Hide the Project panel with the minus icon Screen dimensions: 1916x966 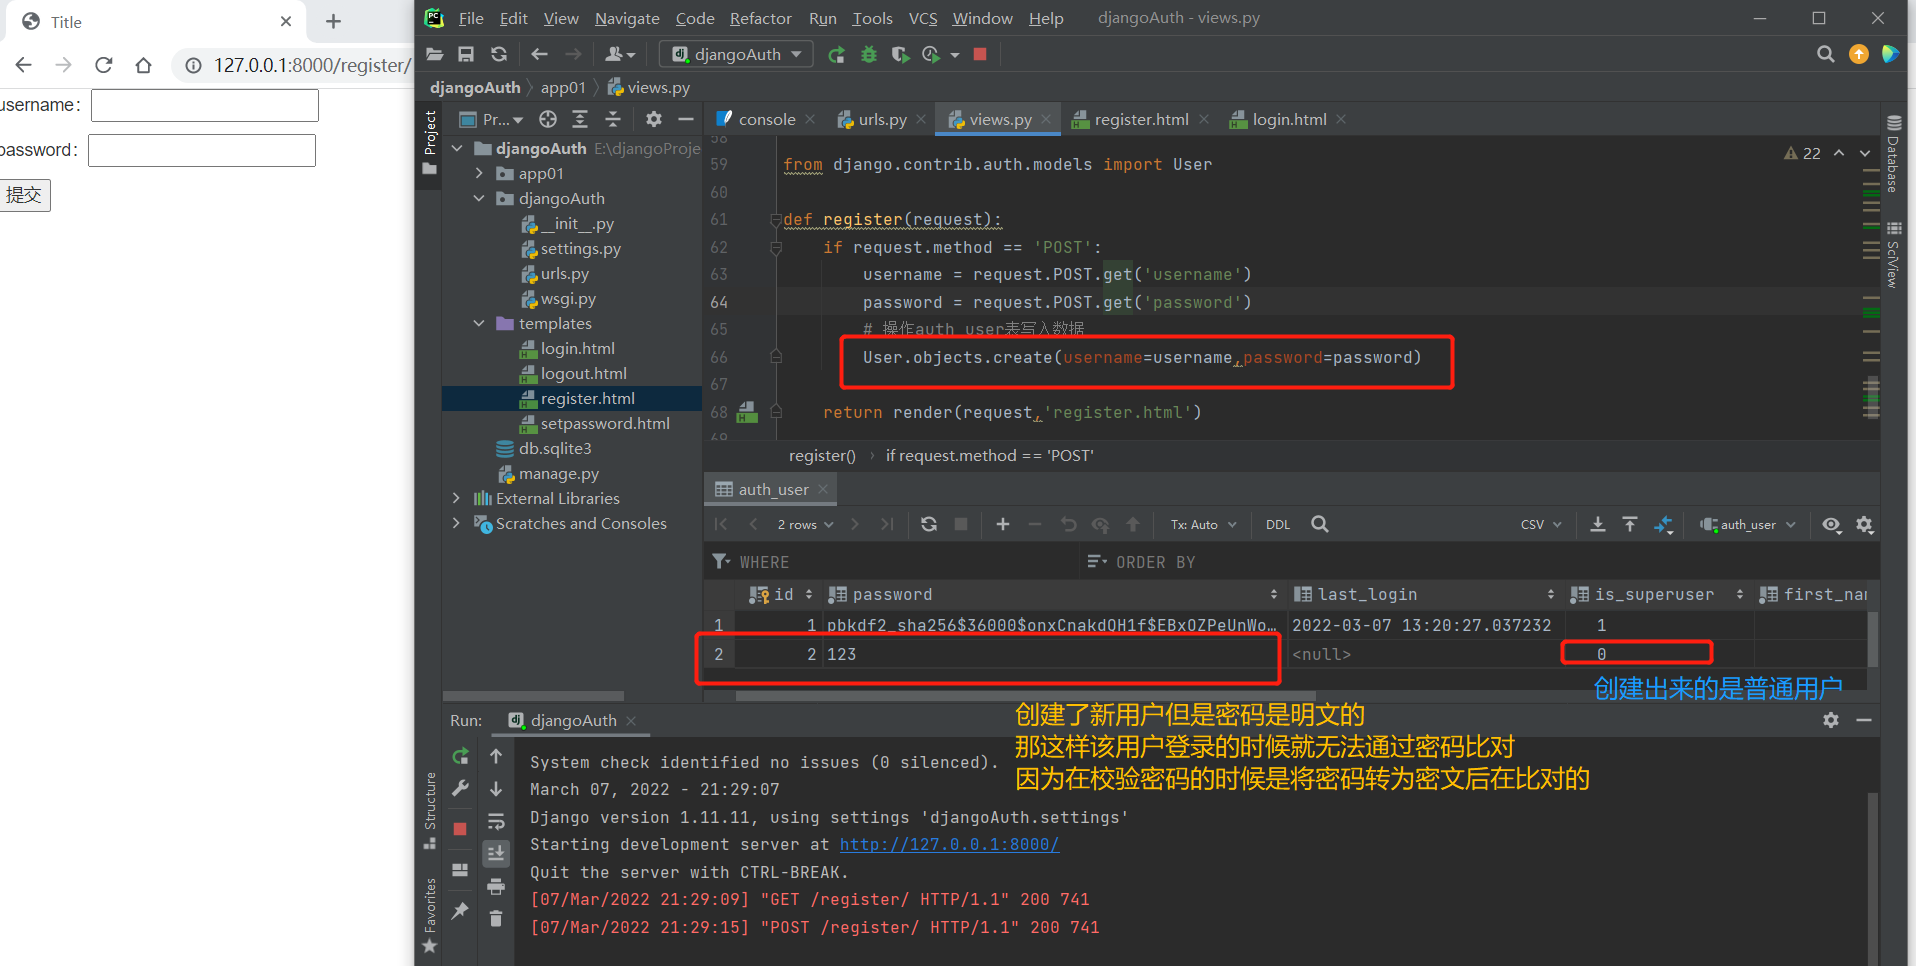(686, 119)
